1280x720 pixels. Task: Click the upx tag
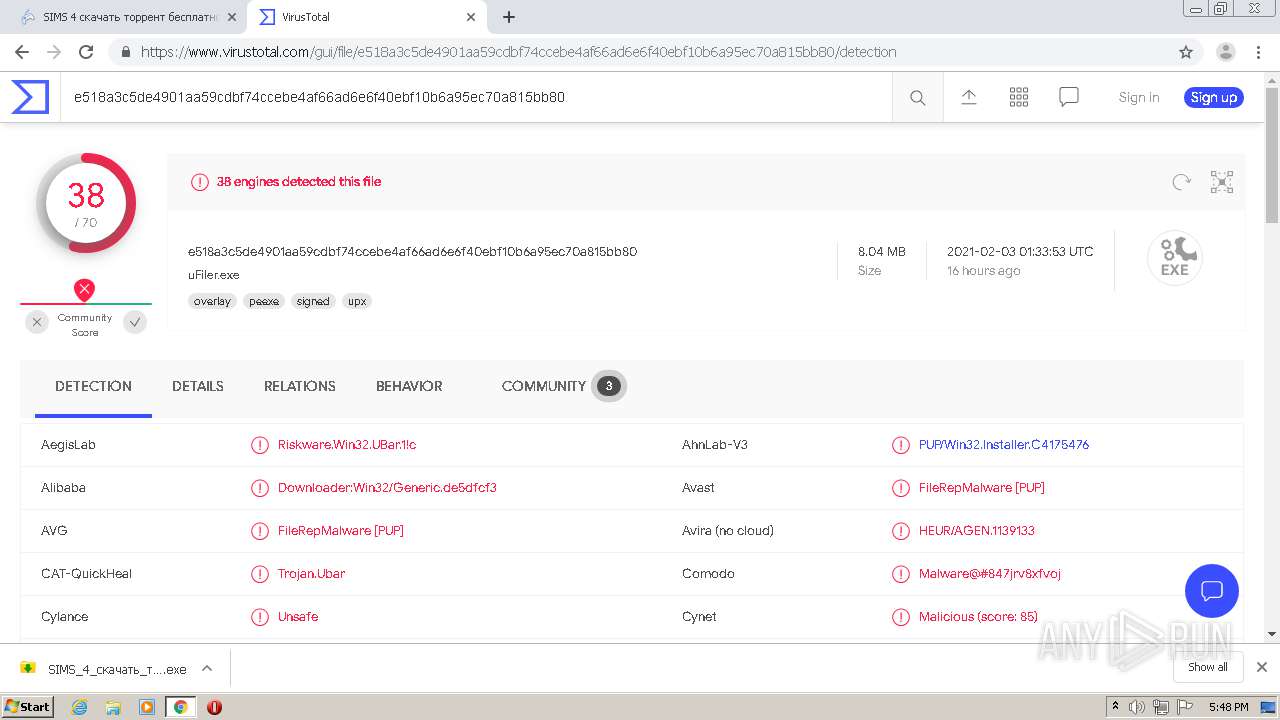[x=357, y=301]
